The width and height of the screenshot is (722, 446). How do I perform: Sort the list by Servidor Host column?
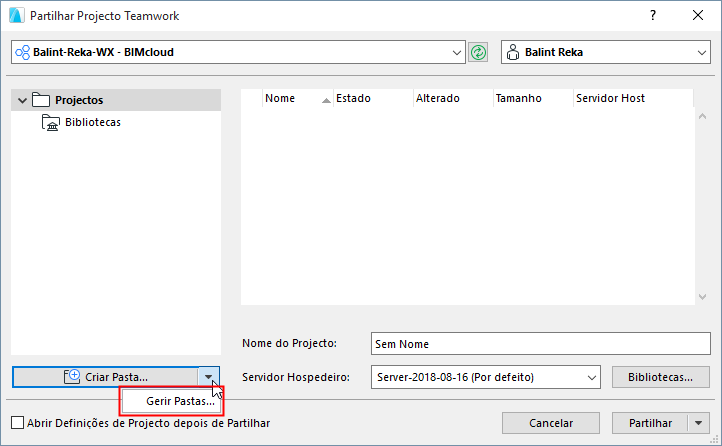633,98
